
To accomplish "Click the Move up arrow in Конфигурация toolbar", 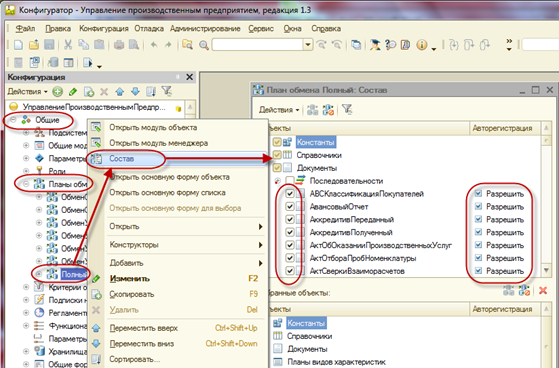I will [120, 92].
